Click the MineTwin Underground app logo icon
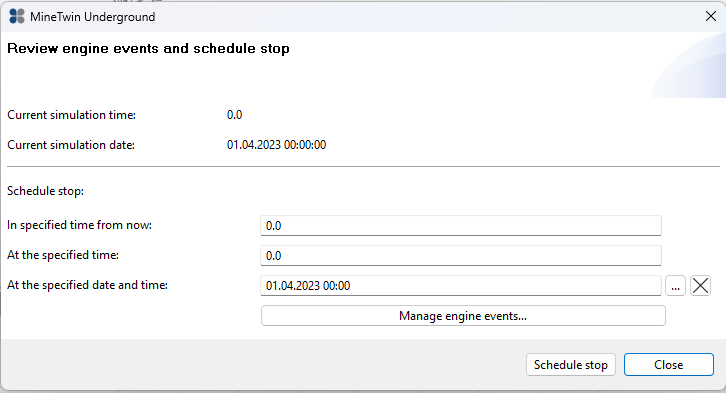Screen dimensions: 726x393 [x=17, y=16]
